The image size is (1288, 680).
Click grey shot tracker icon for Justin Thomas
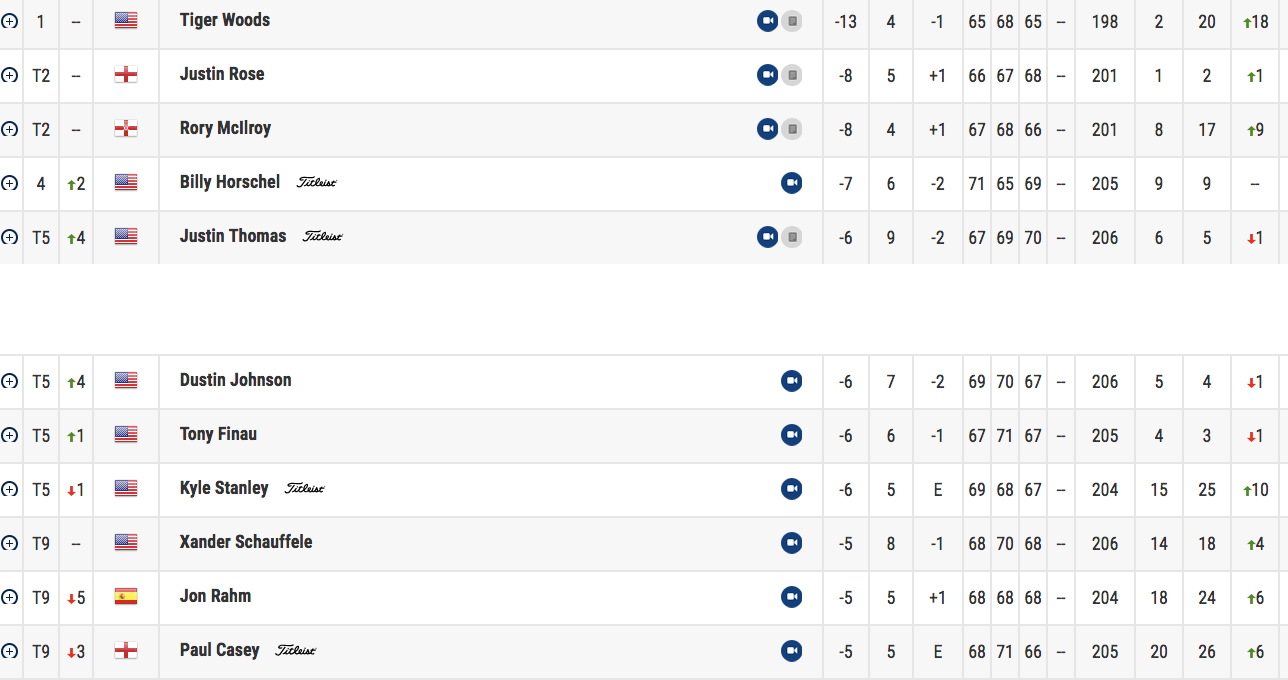[792, 237]
